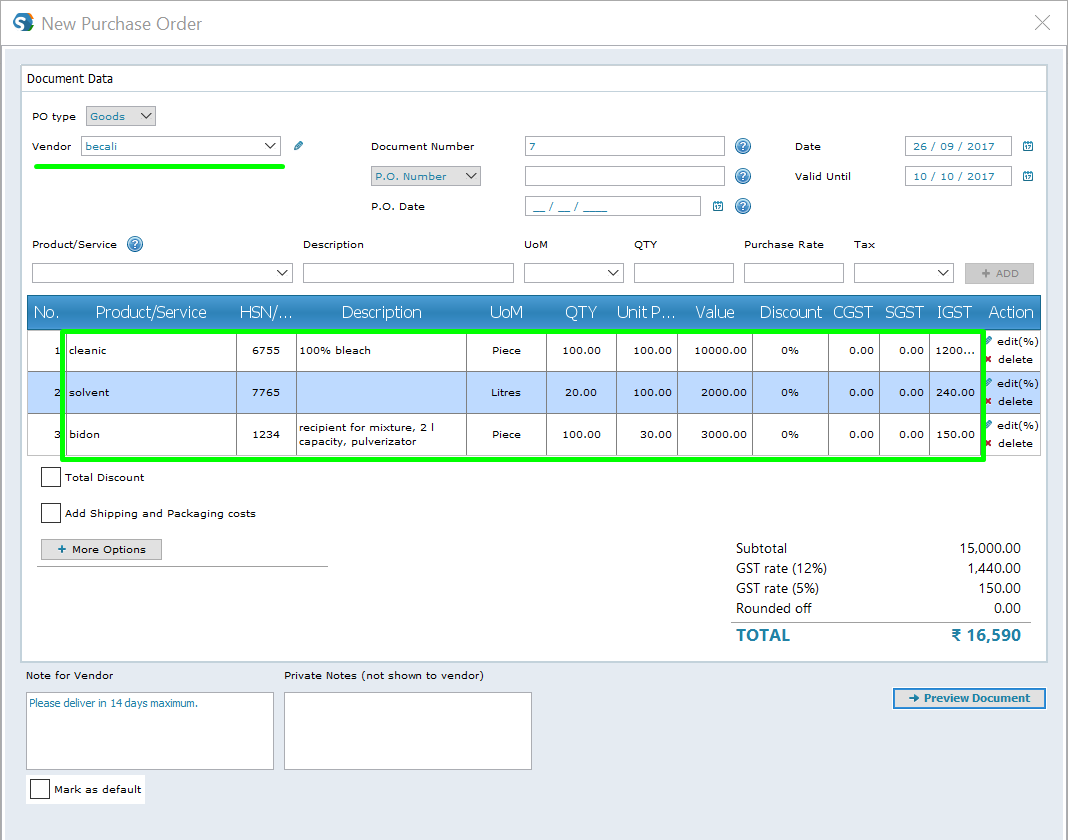The width and height of the screenshot is (1068, 840).
Task: Expand More Options
Action: (x=101, y=549)
